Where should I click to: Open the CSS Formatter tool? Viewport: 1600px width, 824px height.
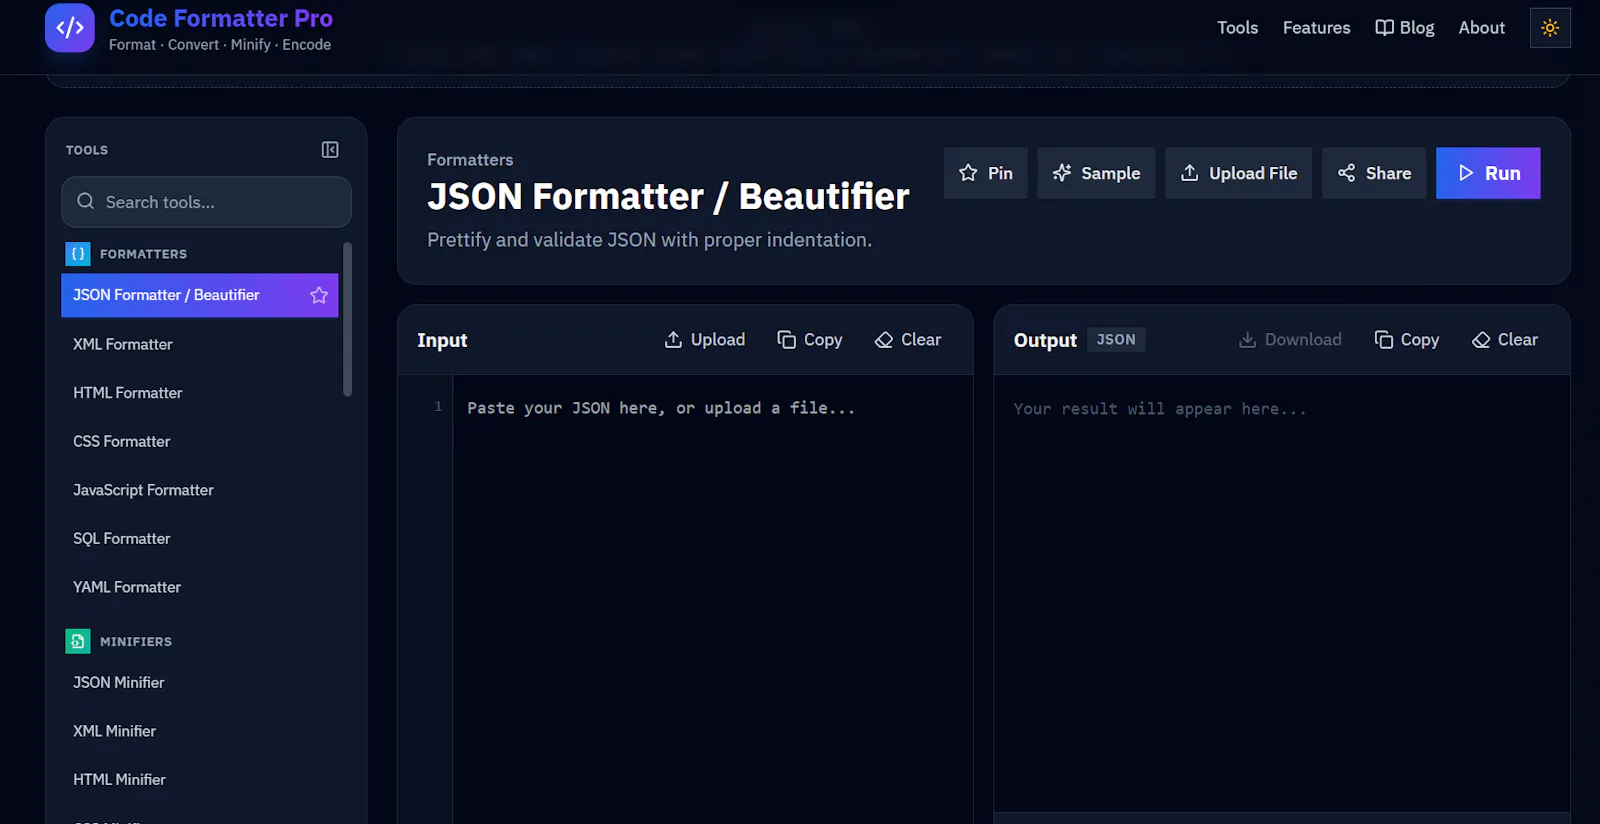[200, 441]
